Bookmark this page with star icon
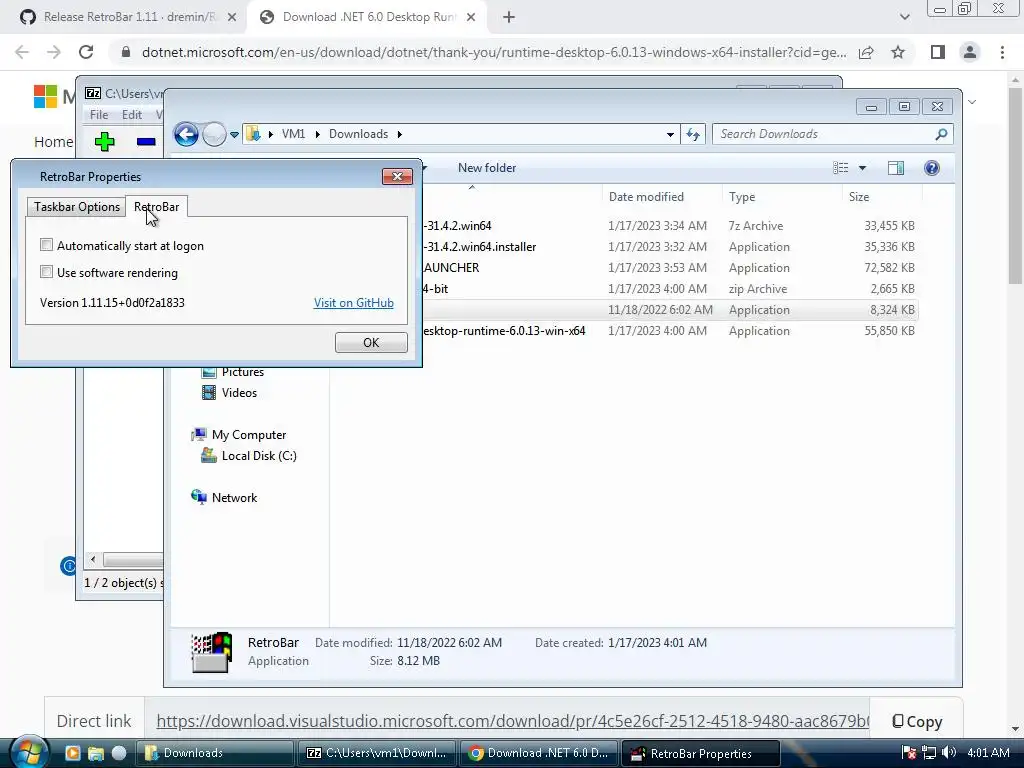Image resolution: width=1024 pixels, height=768 pixels. (x=898, y=52)
